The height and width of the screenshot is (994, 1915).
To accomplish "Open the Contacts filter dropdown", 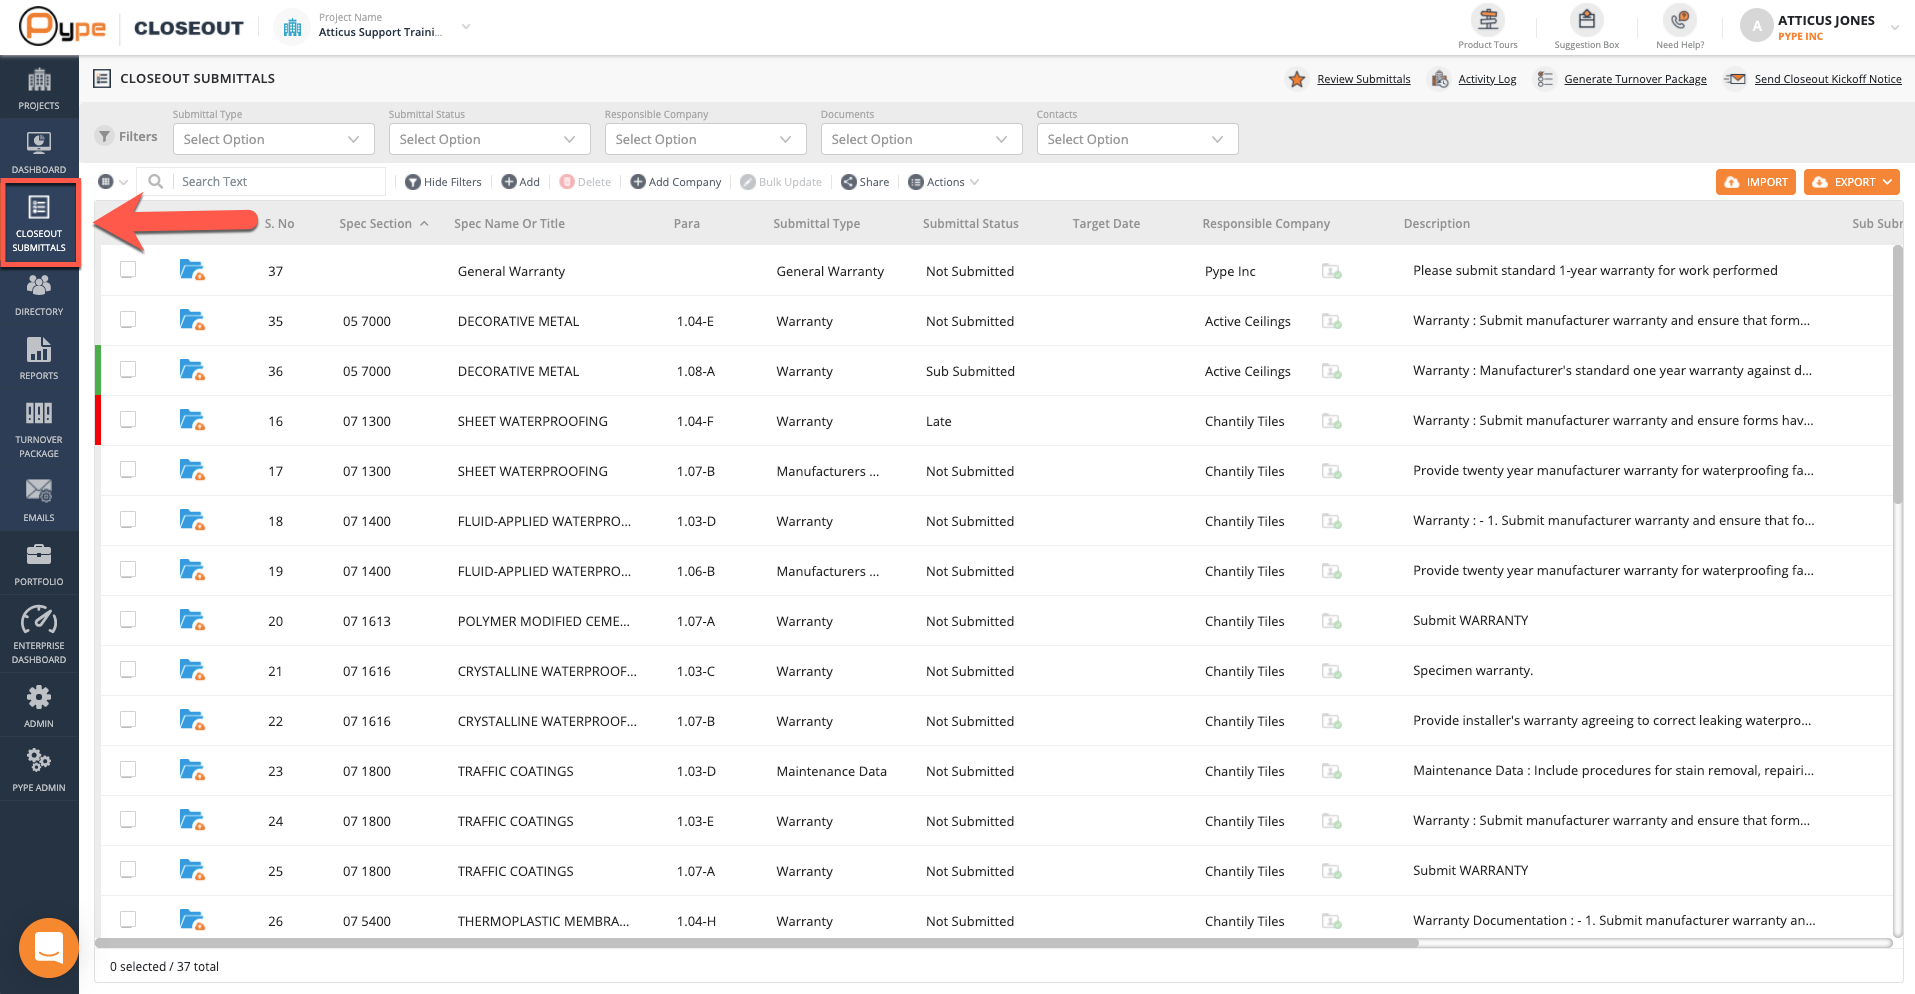I will point(1137,139).
